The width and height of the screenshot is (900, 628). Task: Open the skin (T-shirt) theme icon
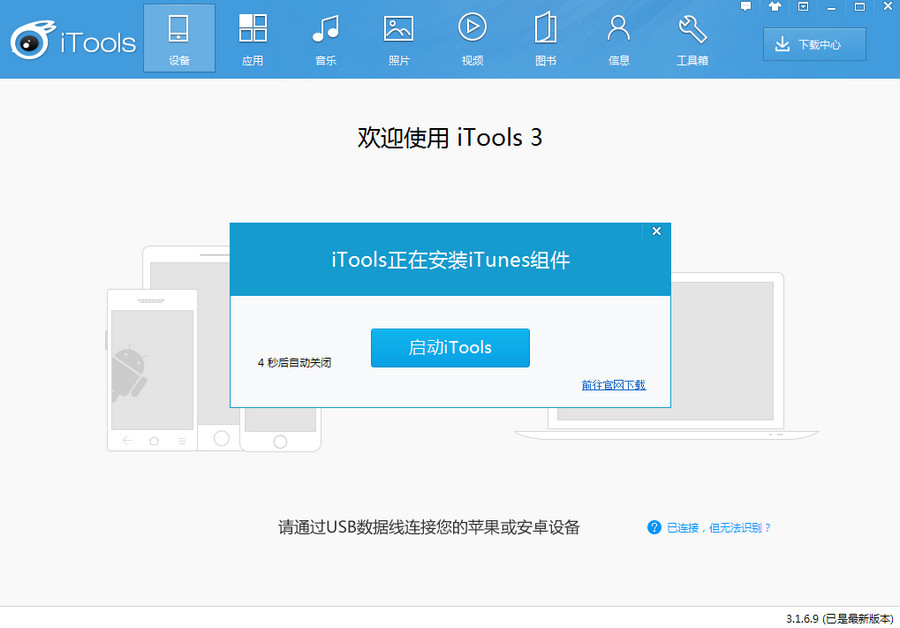[775, 7]
